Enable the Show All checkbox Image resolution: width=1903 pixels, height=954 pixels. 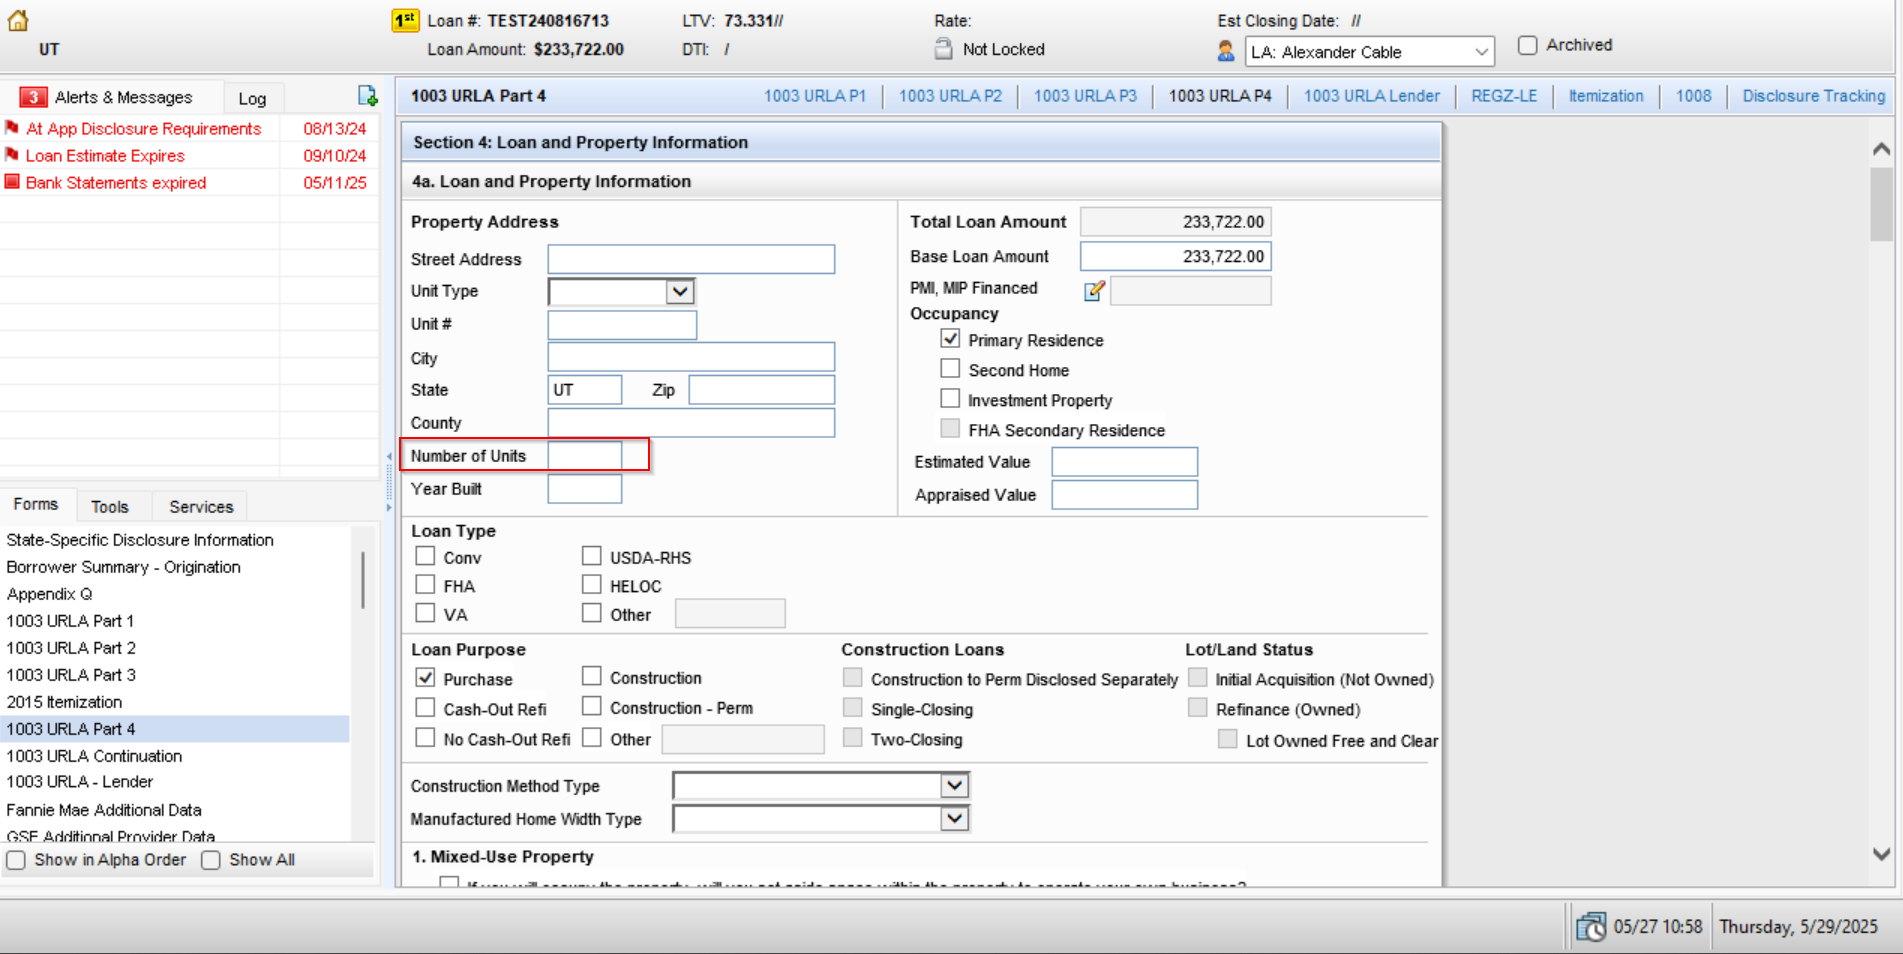click(x=210, y=860)
